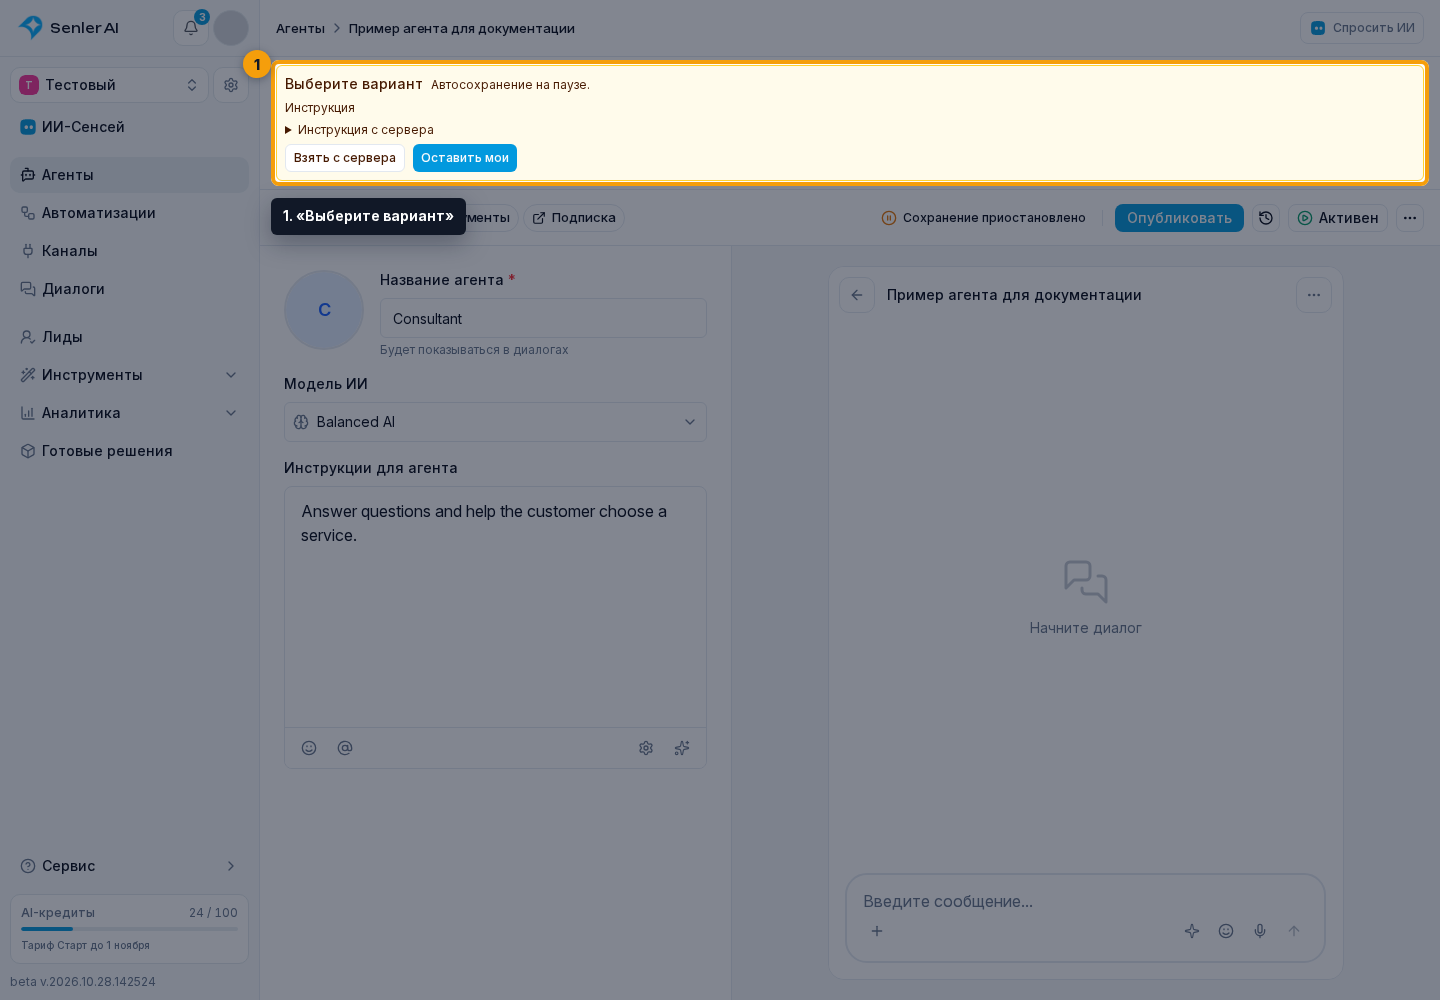Toggle the Активен agent status

point(1338,218)
